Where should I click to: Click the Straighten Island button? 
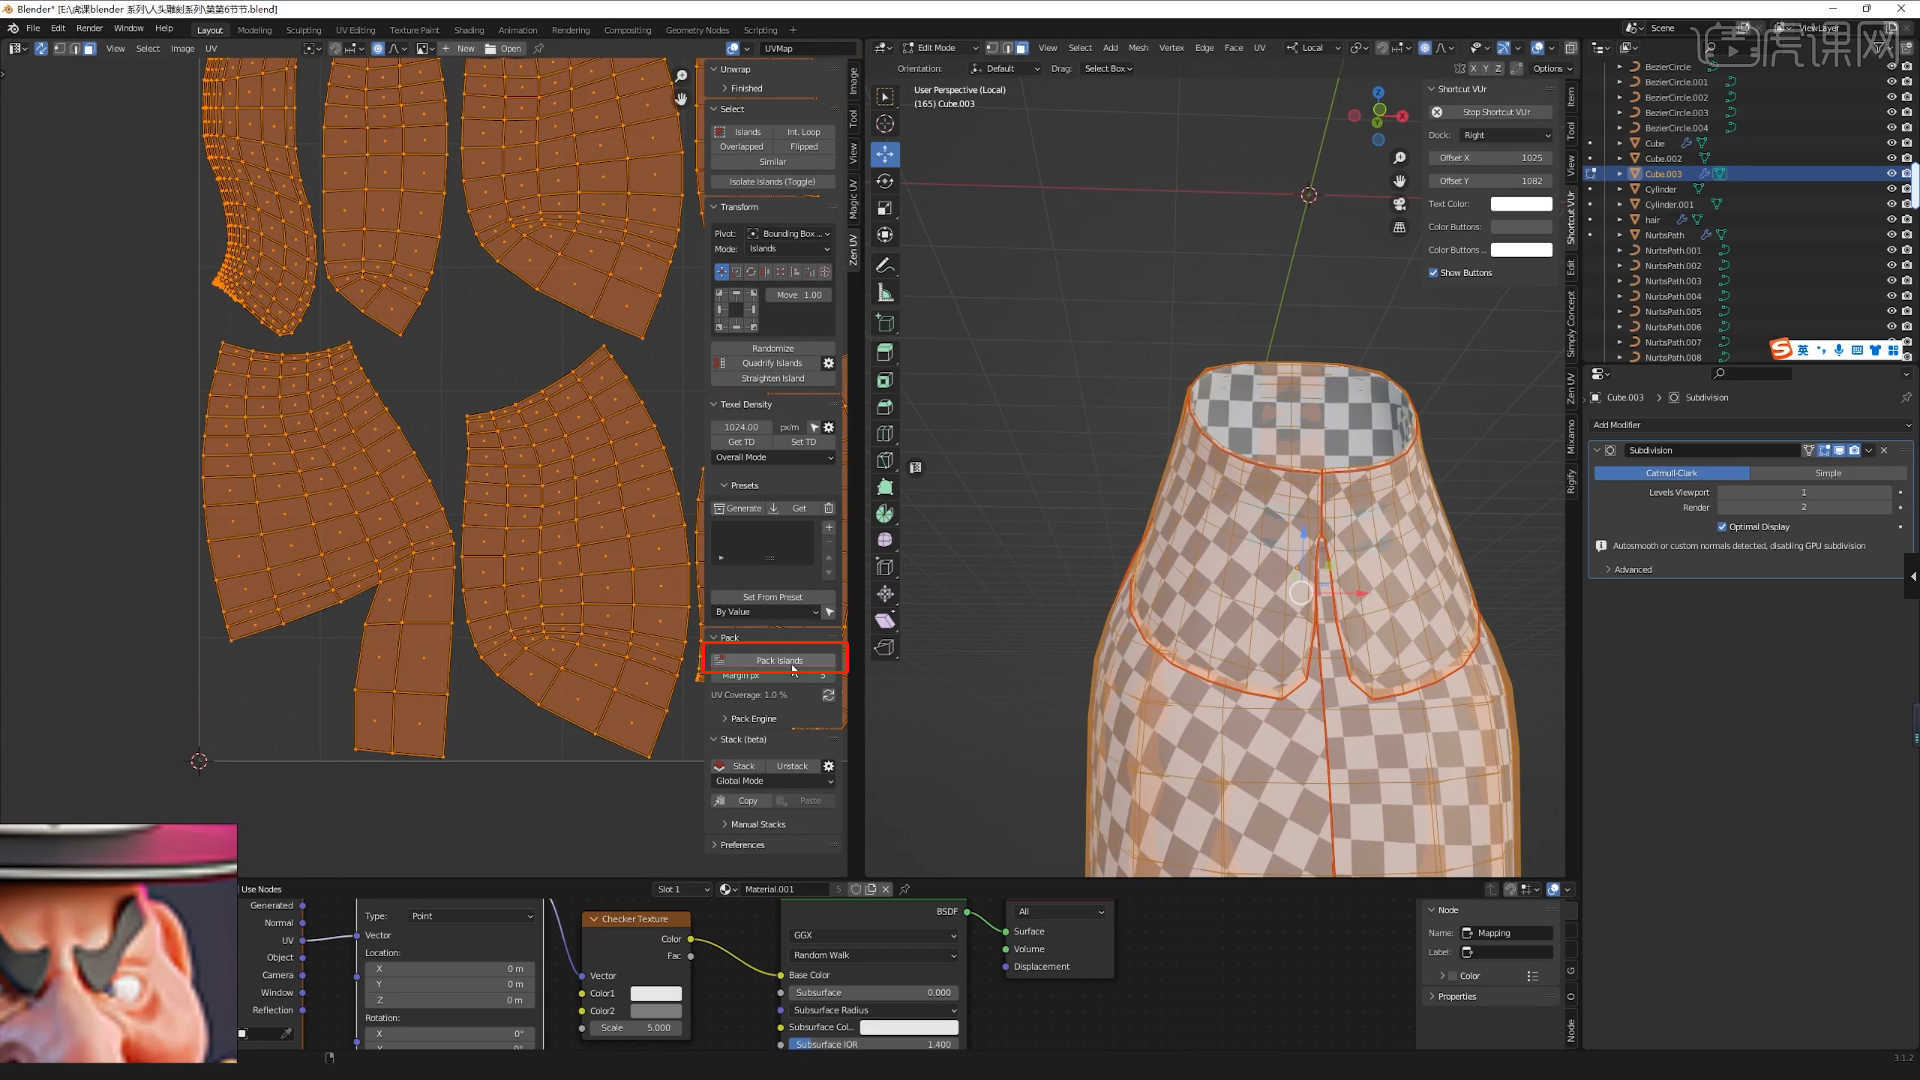pyautogui.click(x=772, y=378)
